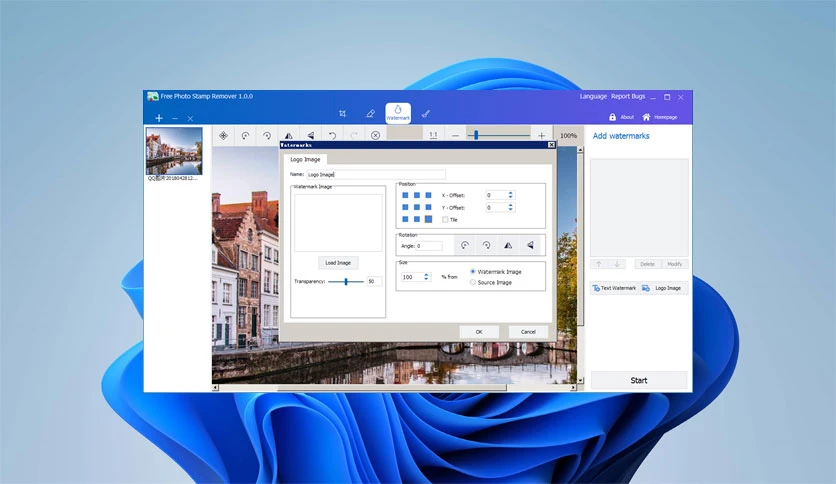The width and height of the screenshot is (836, 484).
Task: Remove the selected file with the minus icon
Action: click(175, 118)
